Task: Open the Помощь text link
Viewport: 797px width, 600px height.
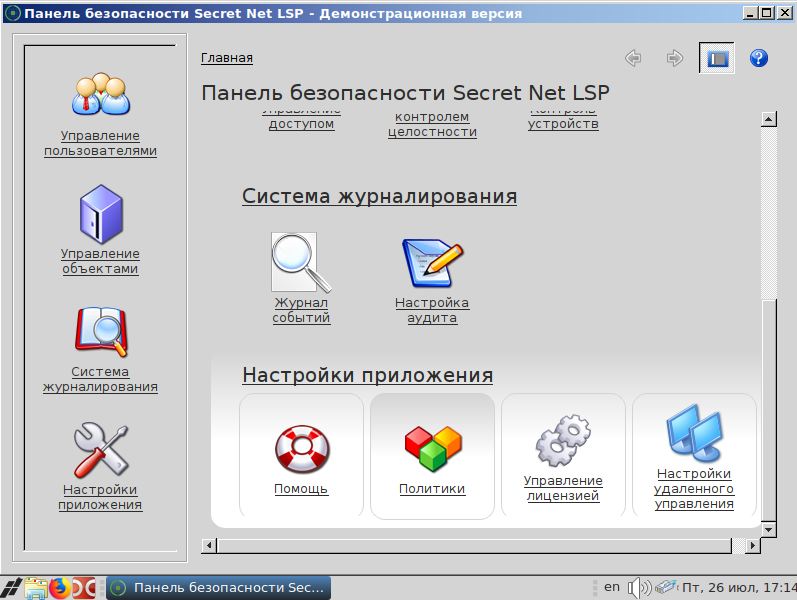Action: point(301,489)
